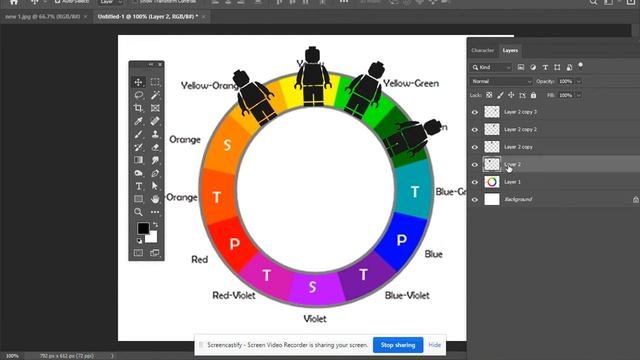The image size is (640, 360).
Task: Select the Background layer thumbnail
Action: (x=492, y=200)
